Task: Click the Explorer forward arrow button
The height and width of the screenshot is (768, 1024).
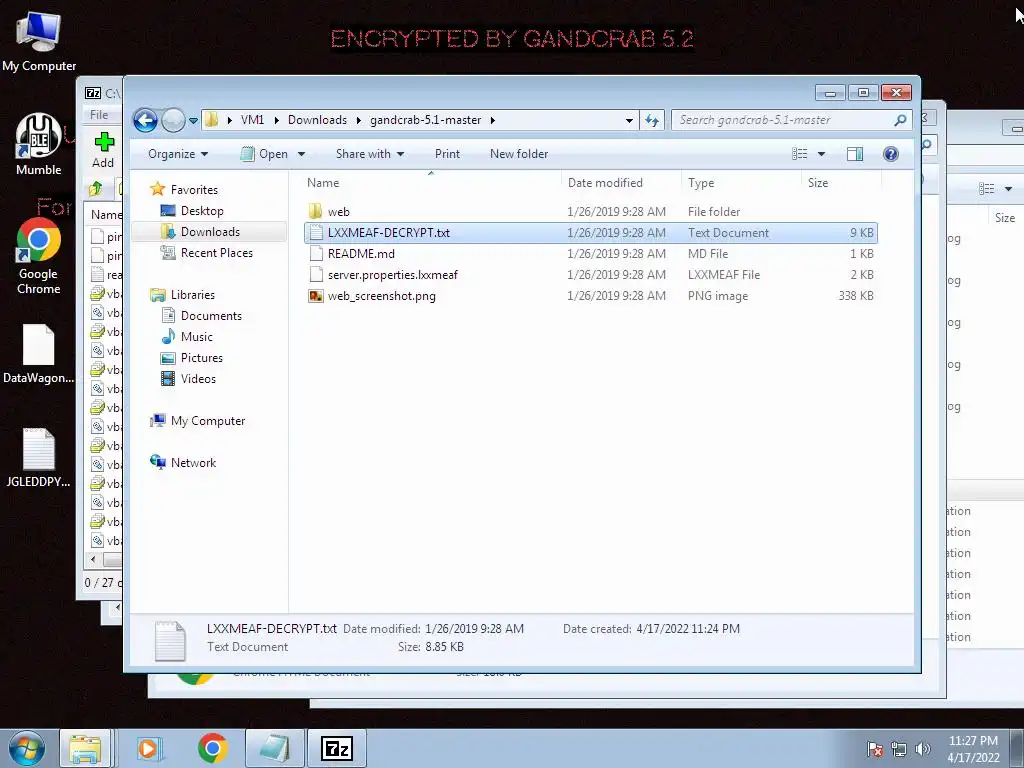Action: (x=173, y=120)
